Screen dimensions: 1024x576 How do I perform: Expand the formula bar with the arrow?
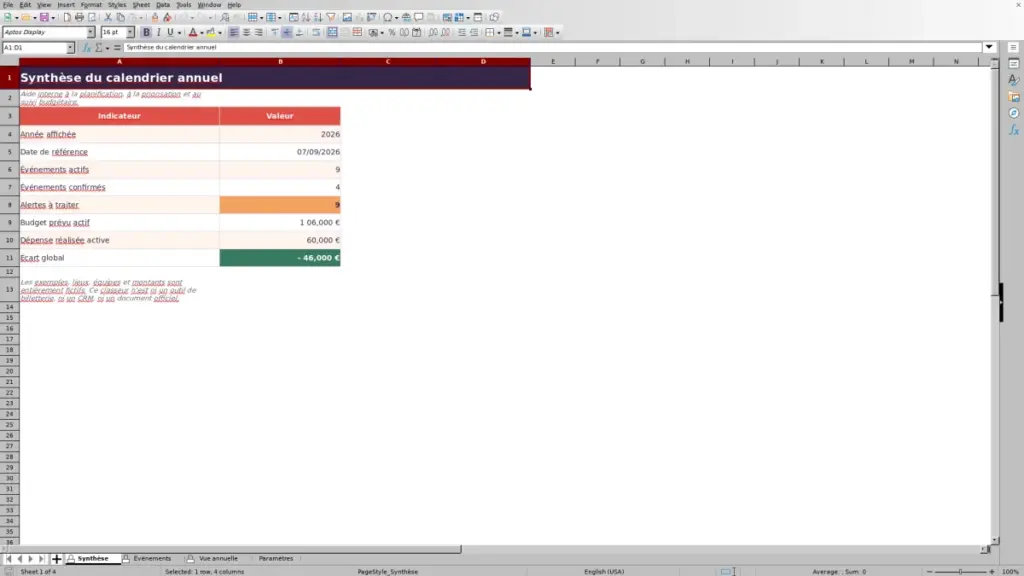(x=989, y=48)
